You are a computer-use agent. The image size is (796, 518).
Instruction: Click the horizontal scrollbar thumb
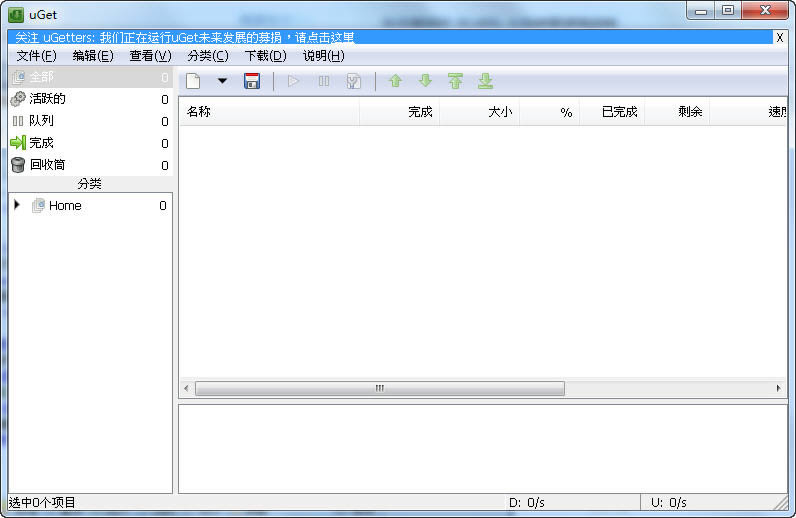(380, 388)
